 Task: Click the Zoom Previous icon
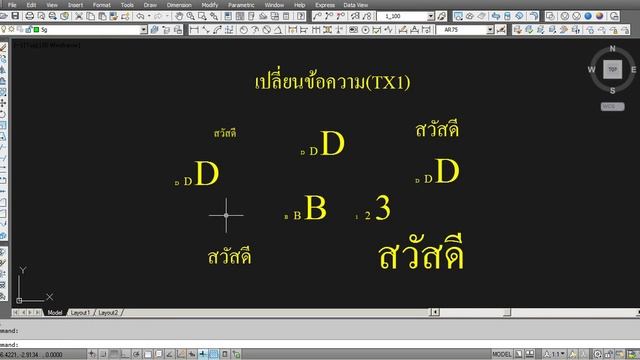[x=213, y=16]
